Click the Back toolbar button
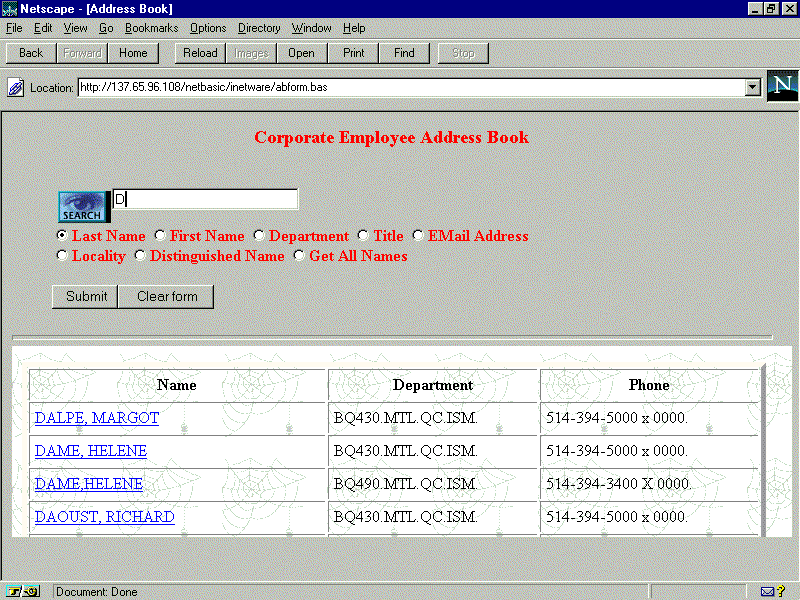Screen dimensions: 800x600 pyautogui.click(x=31, y=53)
